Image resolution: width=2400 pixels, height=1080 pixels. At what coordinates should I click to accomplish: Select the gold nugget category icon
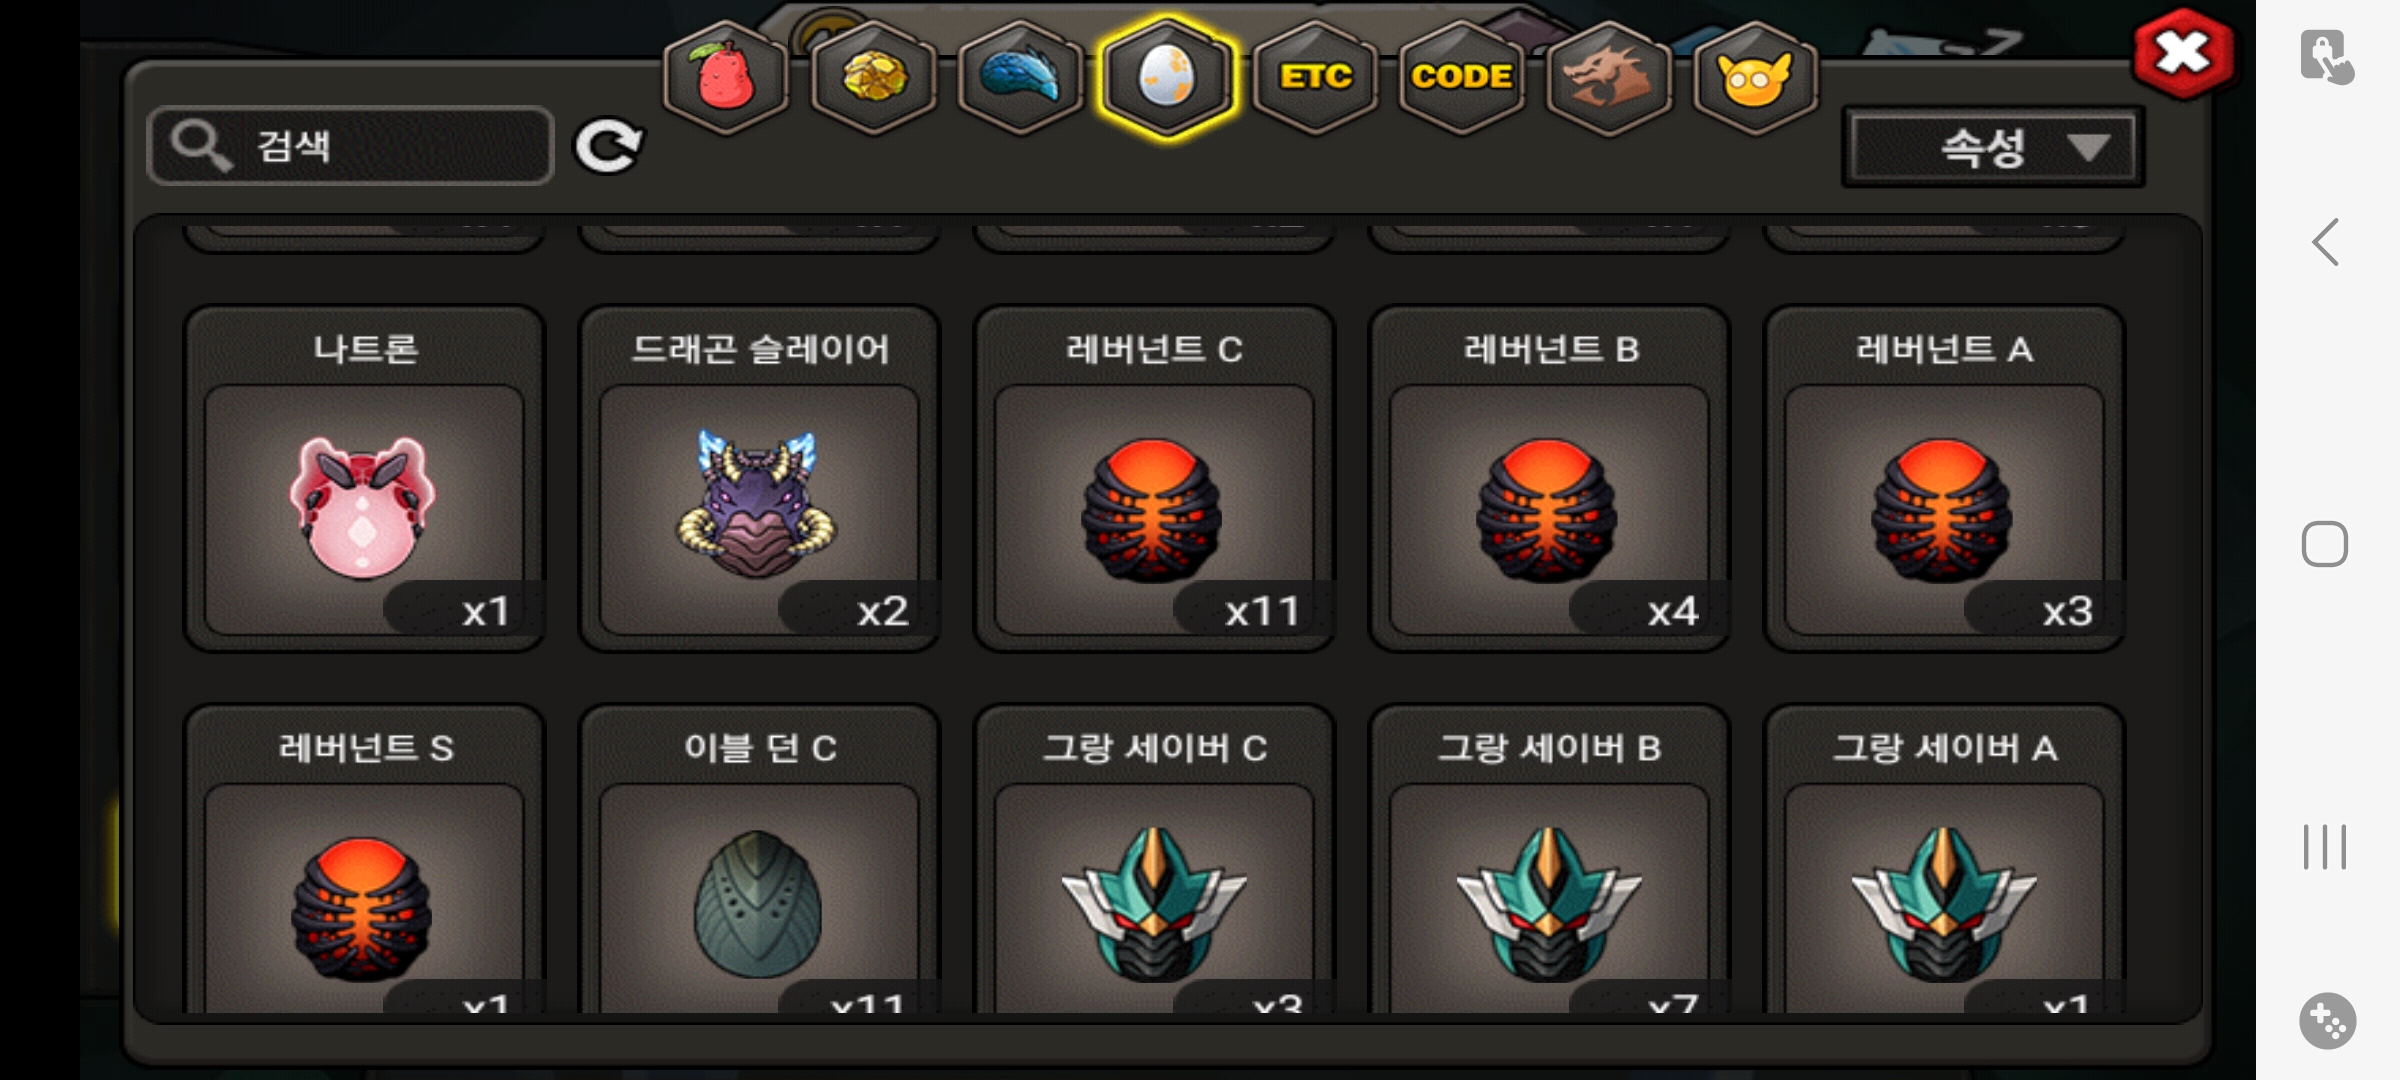874,78
